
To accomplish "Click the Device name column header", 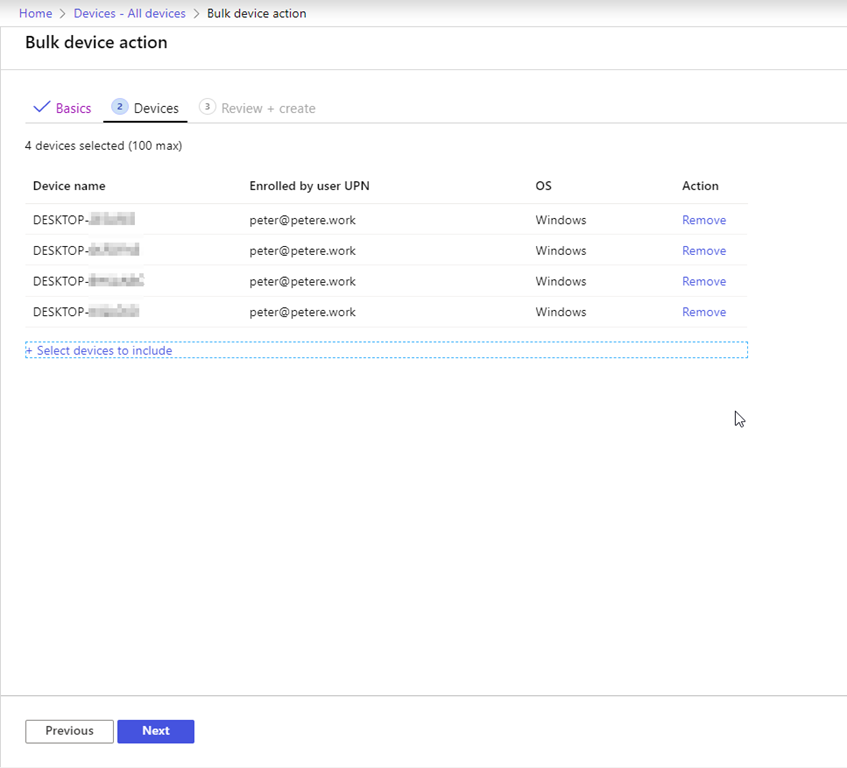I will pos(68,186).
